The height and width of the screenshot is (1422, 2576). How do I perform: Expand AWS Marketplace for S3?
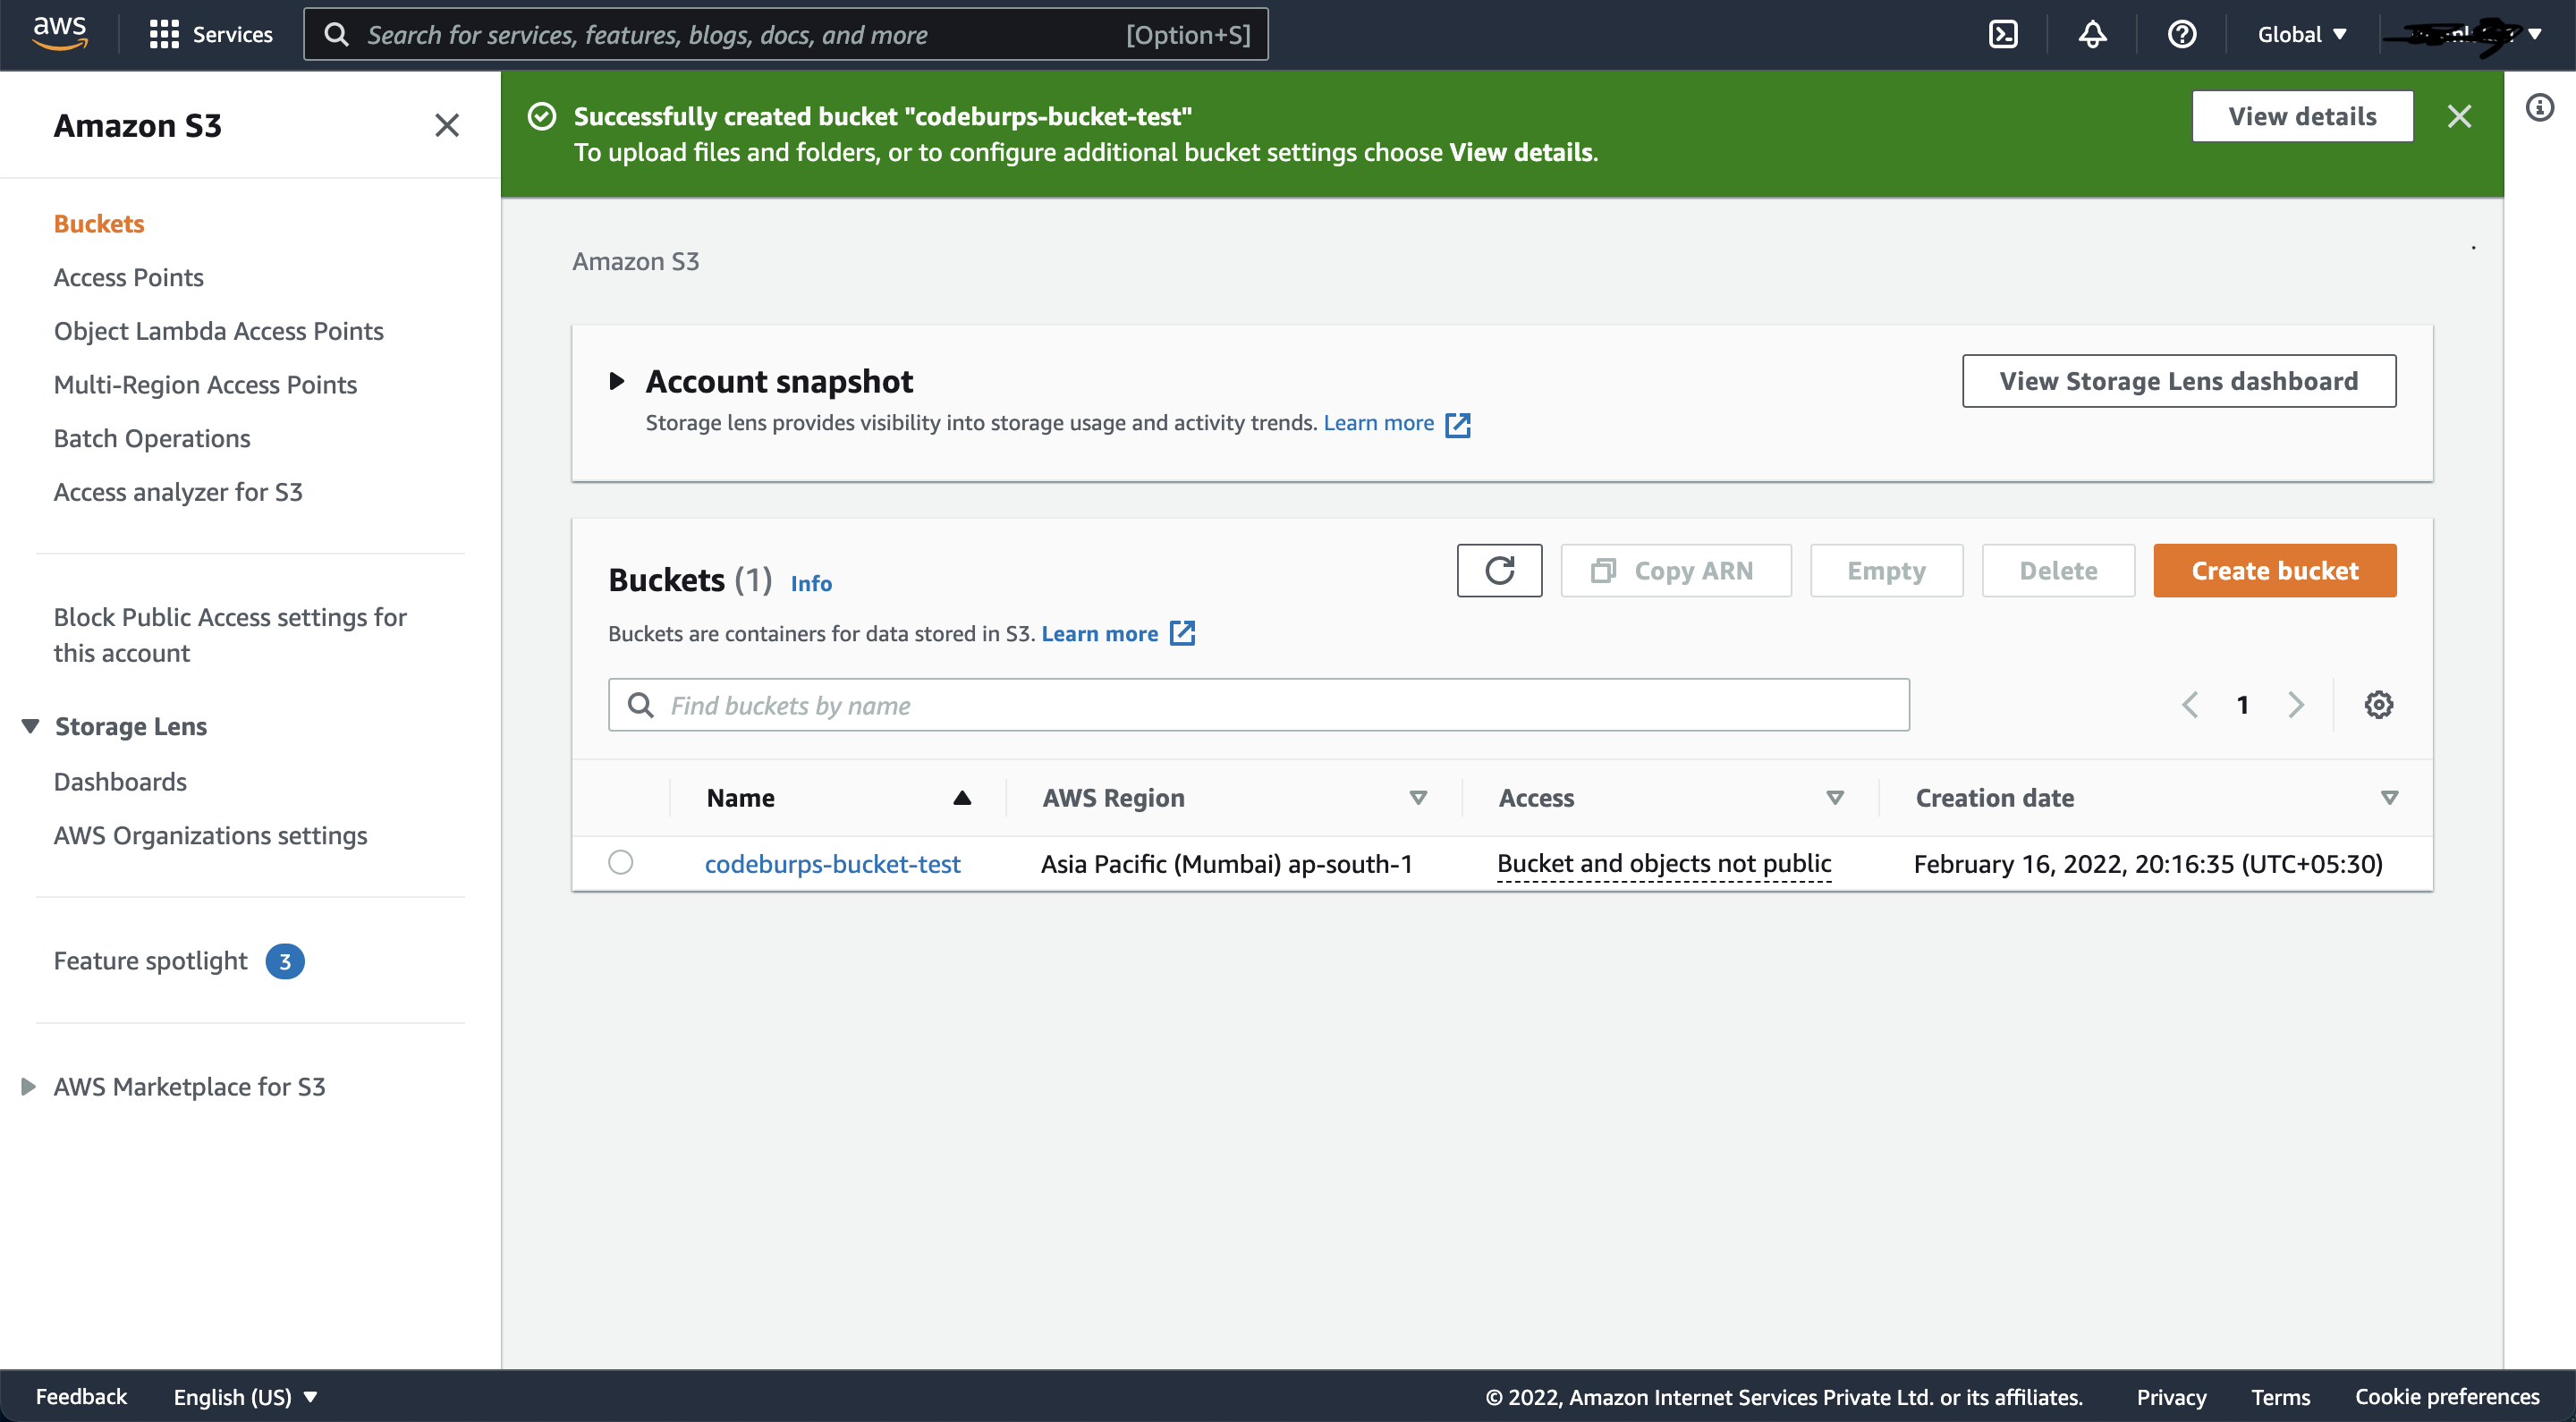pos(29,1087)
